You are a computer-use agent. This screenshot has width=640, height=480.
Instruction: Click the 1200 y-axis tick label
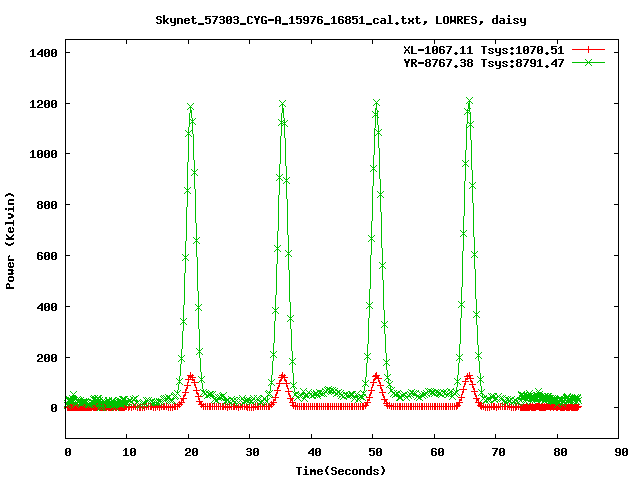[x=43, y=104]
